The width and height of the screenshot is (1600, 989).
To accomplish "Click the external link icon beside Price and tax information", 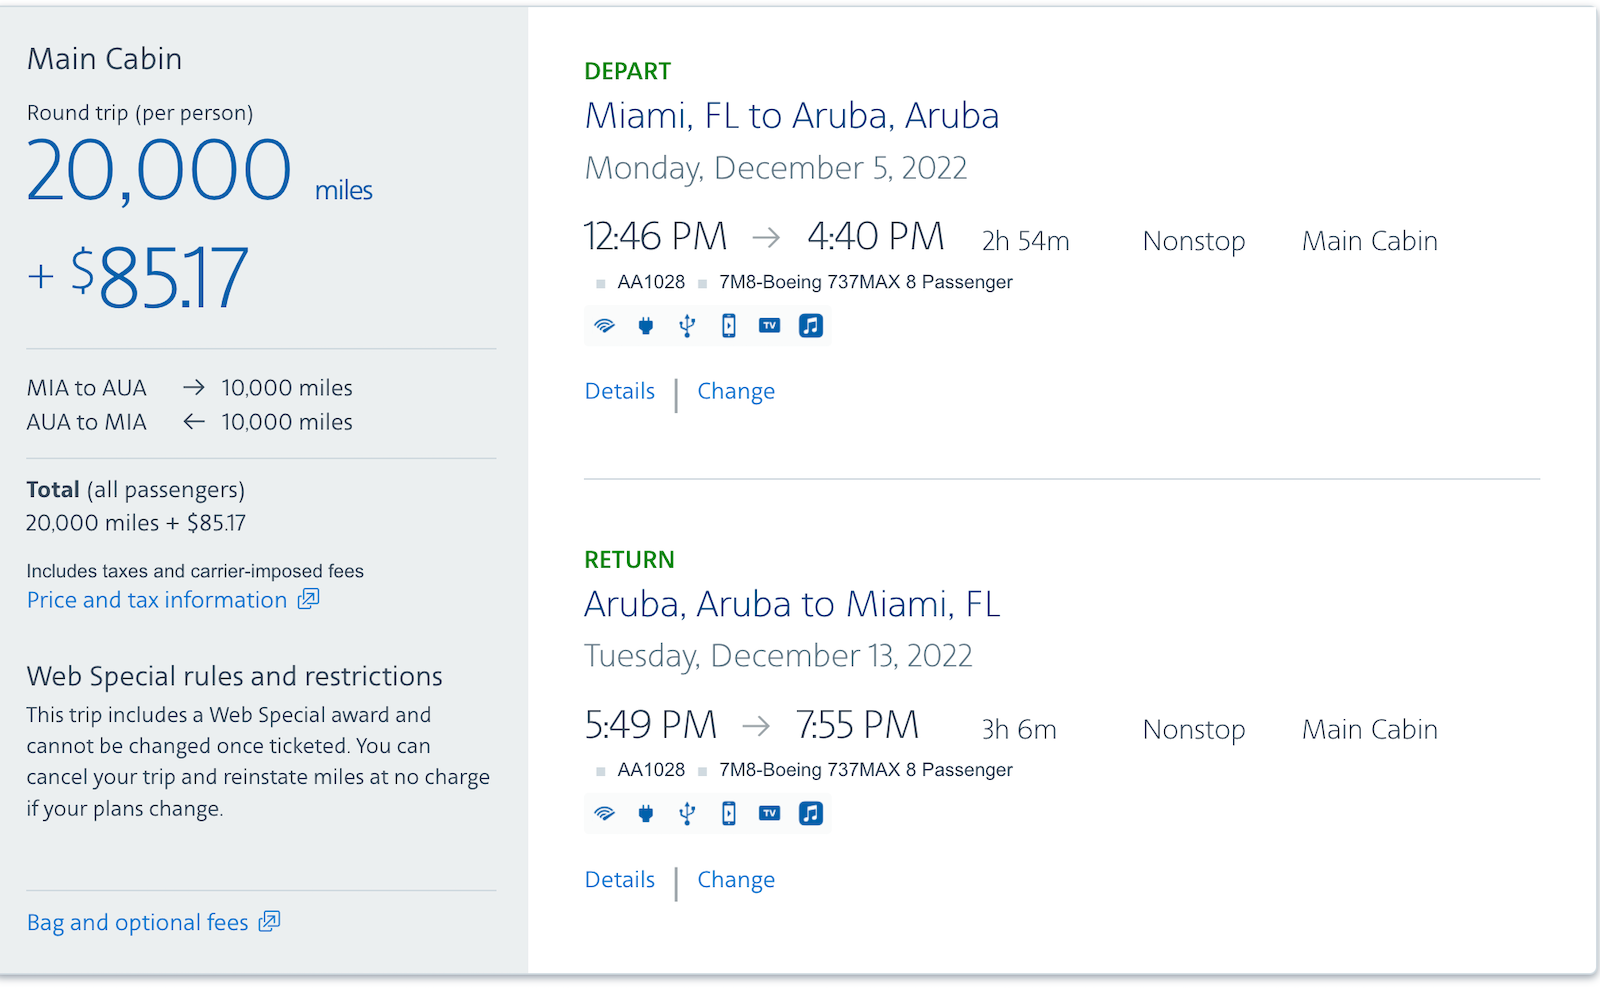I will coord(308,598).
